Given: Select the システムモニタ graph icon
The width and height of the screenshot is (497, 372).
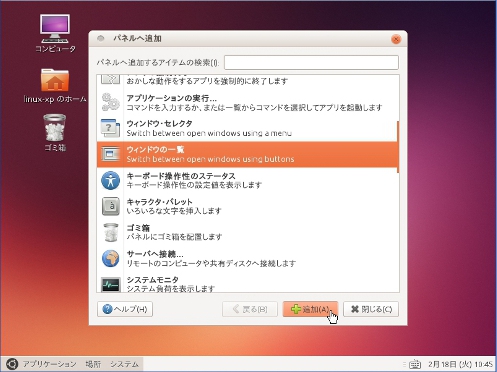Looking at the screenshot, I should tap(110, 284).
